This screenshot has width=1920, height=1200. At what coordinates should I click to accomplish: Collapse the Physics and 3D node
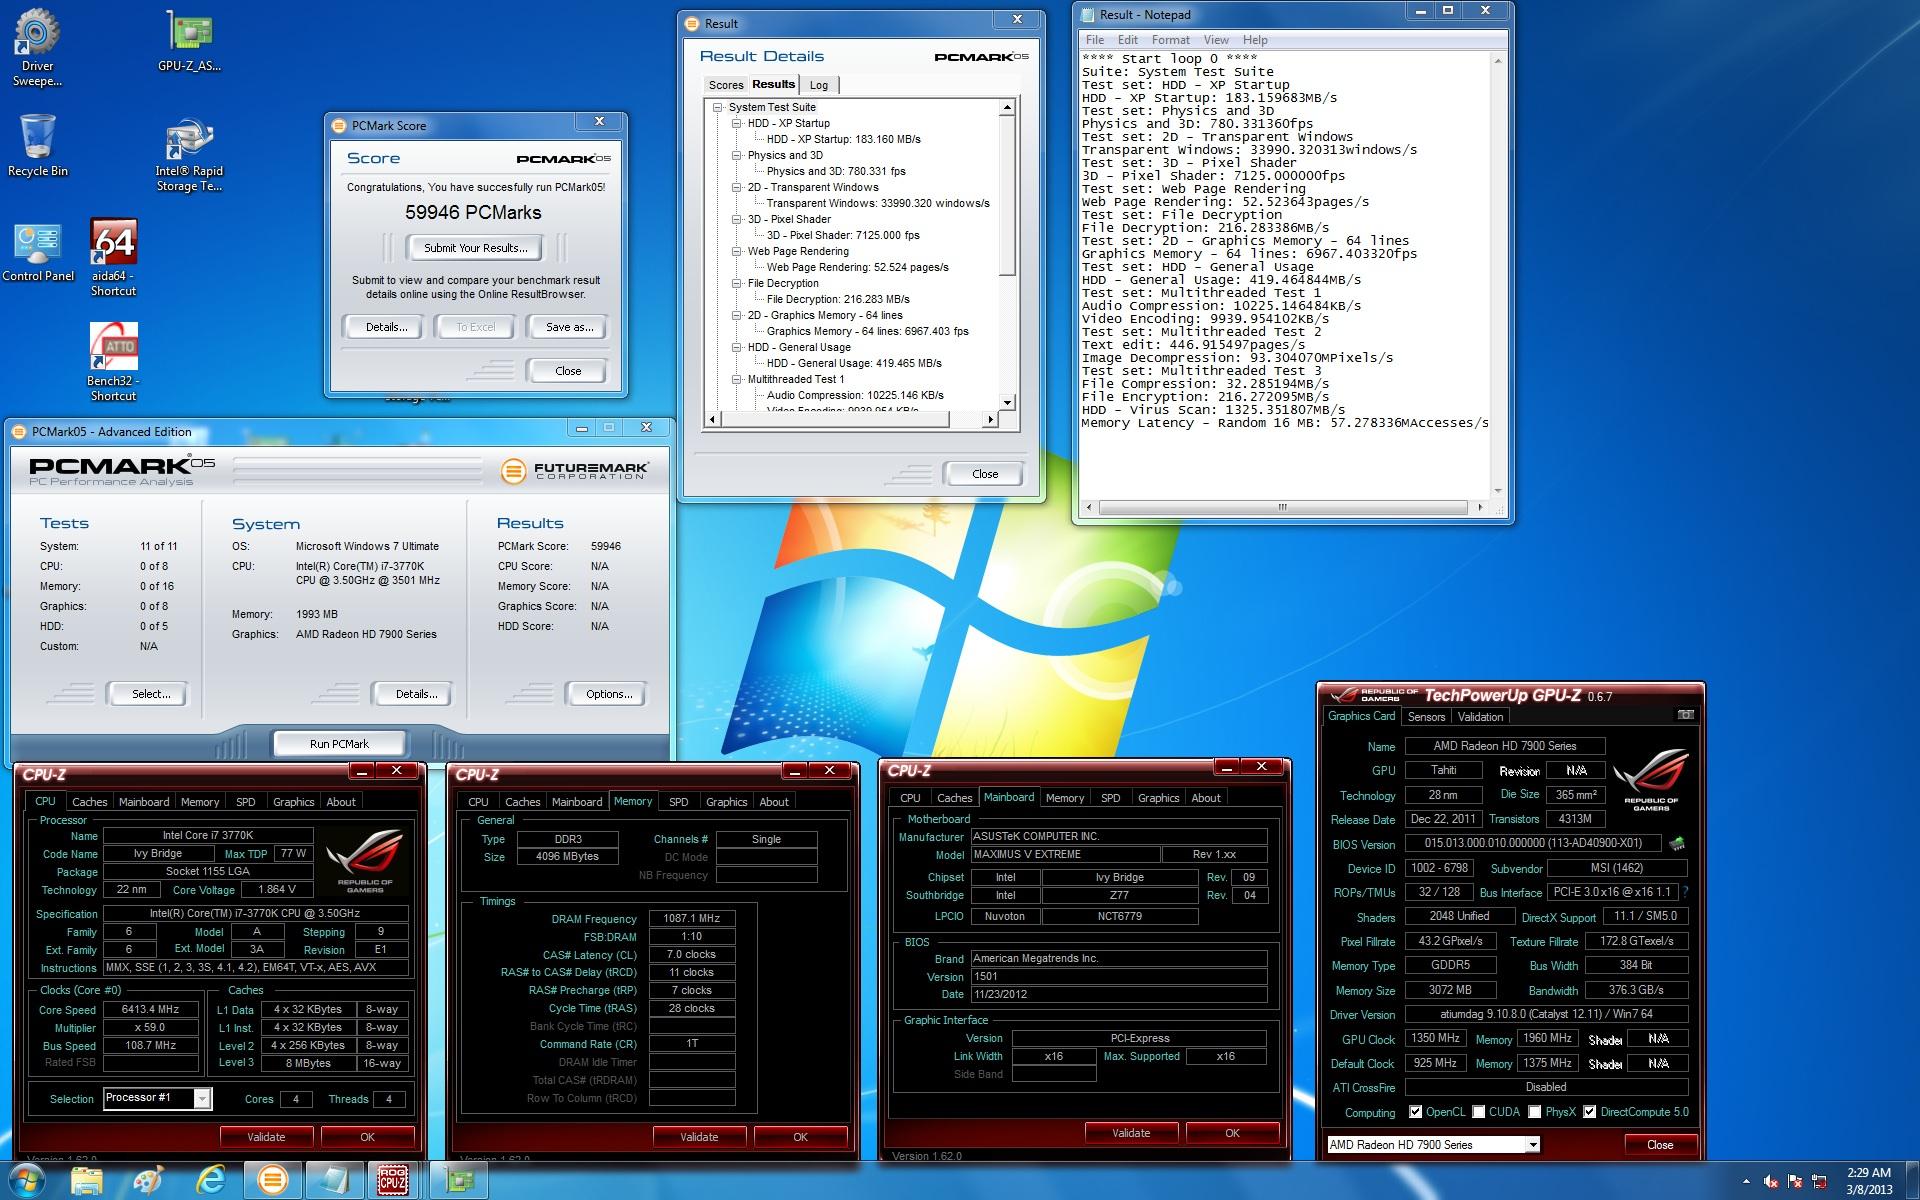pos(736,155)
